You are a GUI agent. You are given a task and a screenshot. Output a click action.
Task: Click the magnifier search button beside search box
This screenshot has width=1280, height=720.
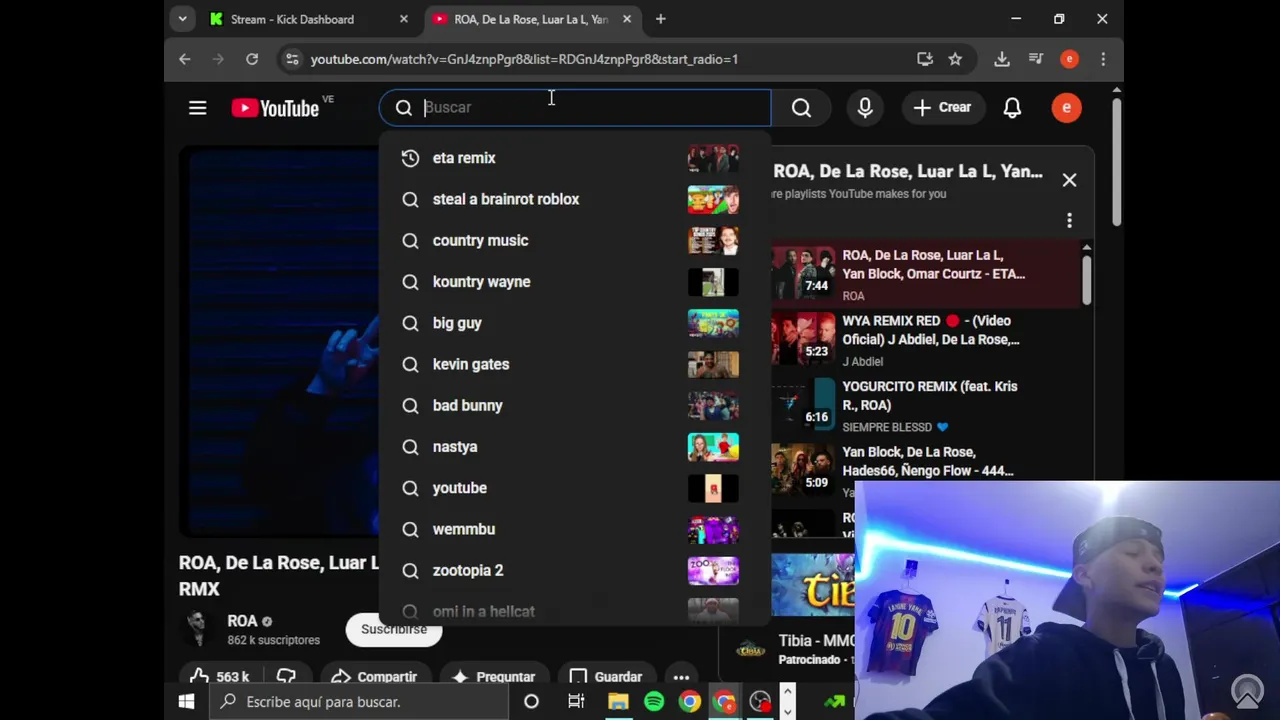802,108
